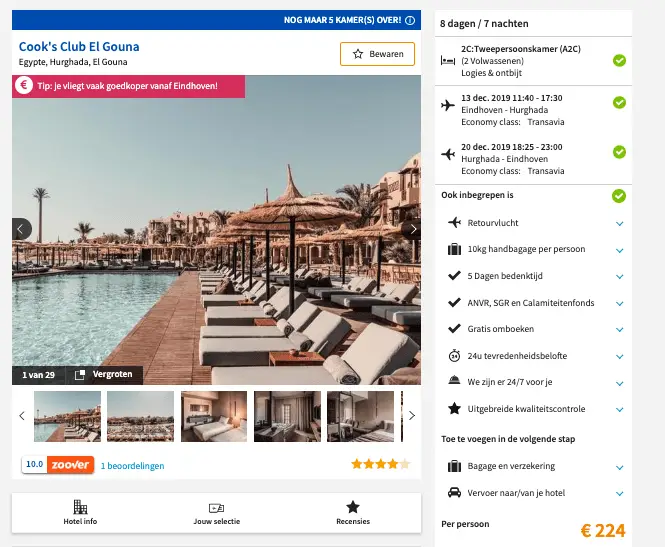Click the info icon beside rooms-left banner
The width and height of the screenshot is (665, 547).
tap(410, 20)
